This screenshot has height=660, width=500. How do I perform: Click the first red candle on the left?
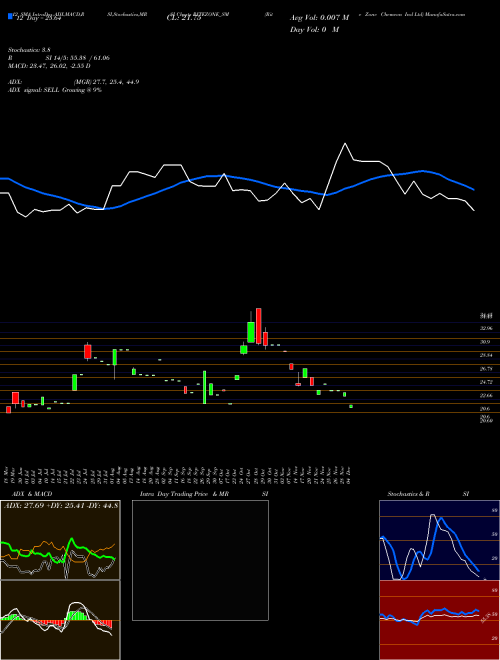[x=8, y=410]
